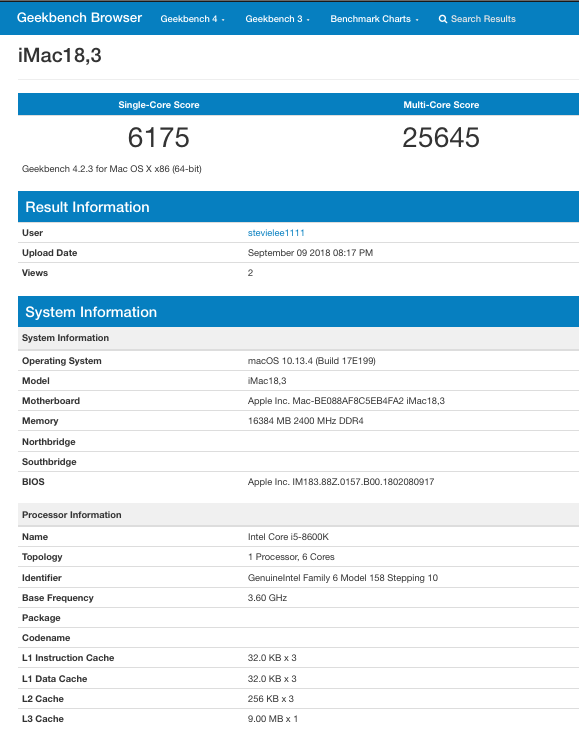This screenshot has width=579, height=738.
Task: Click the Result Information section header
Action: [x=298, y=207]
